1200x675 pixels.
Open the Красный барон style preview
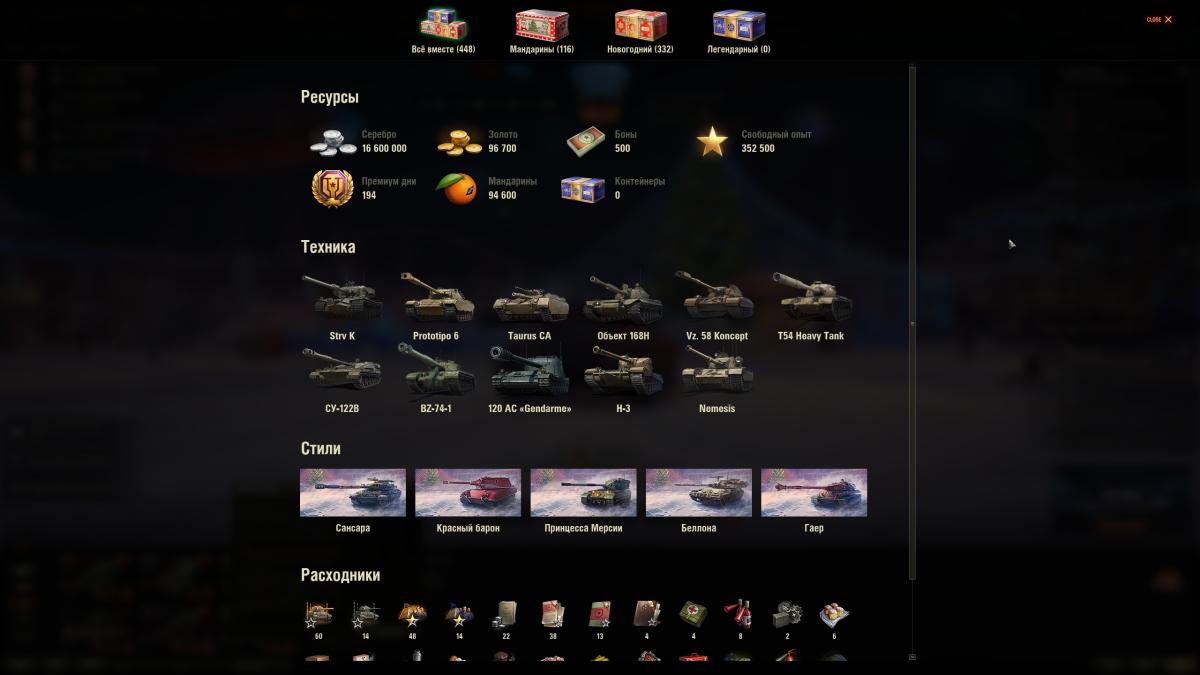pos(468,492)
